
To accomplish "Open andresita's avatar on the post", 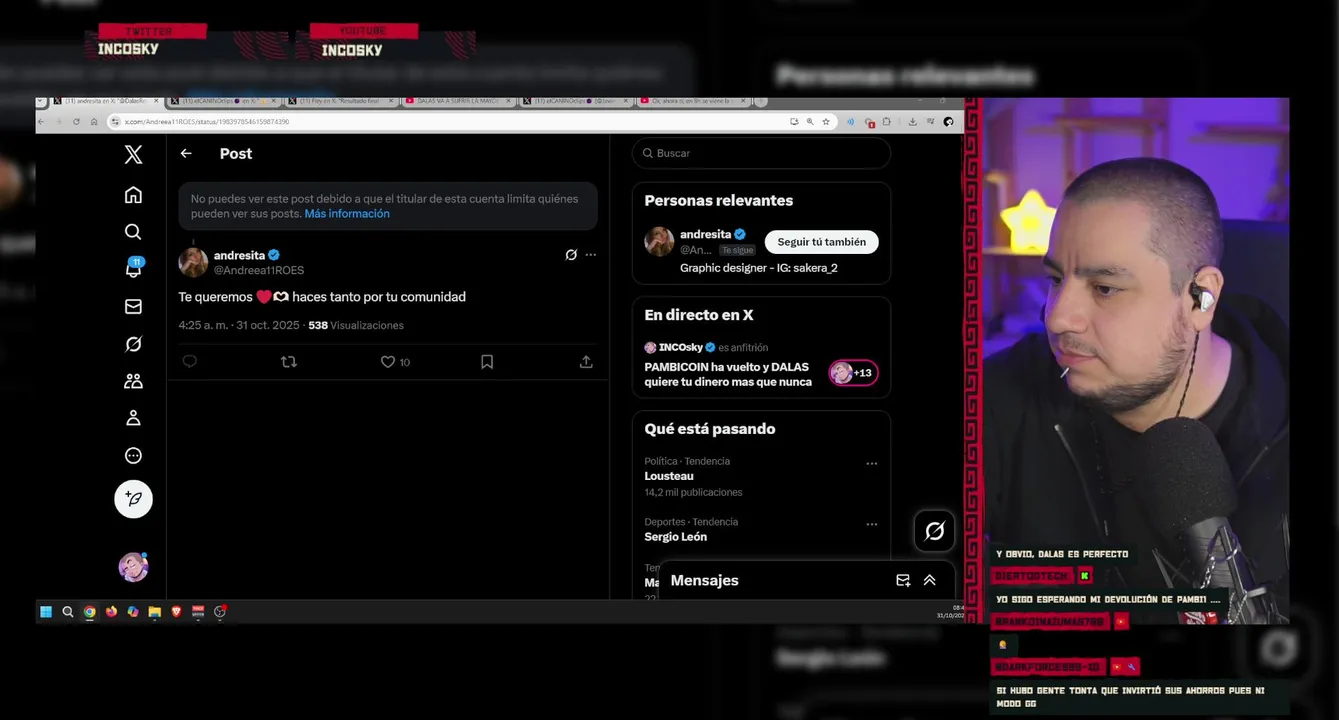I will [x=193, y=262].
